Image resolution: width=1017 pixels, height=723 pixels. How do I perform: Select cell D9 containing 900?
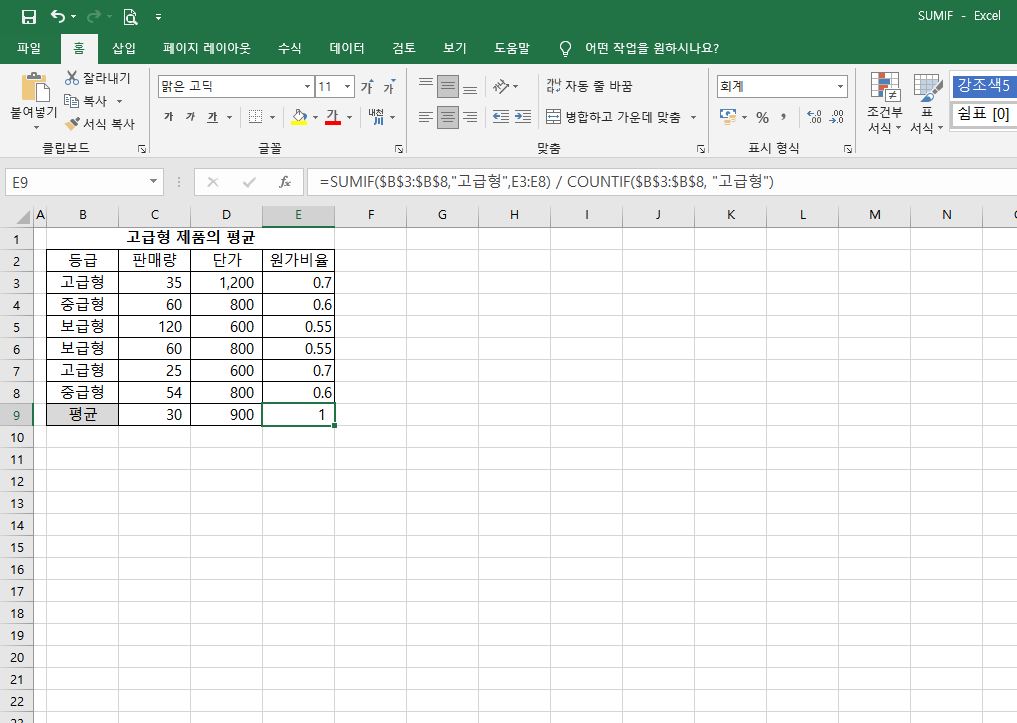(226, 415)
